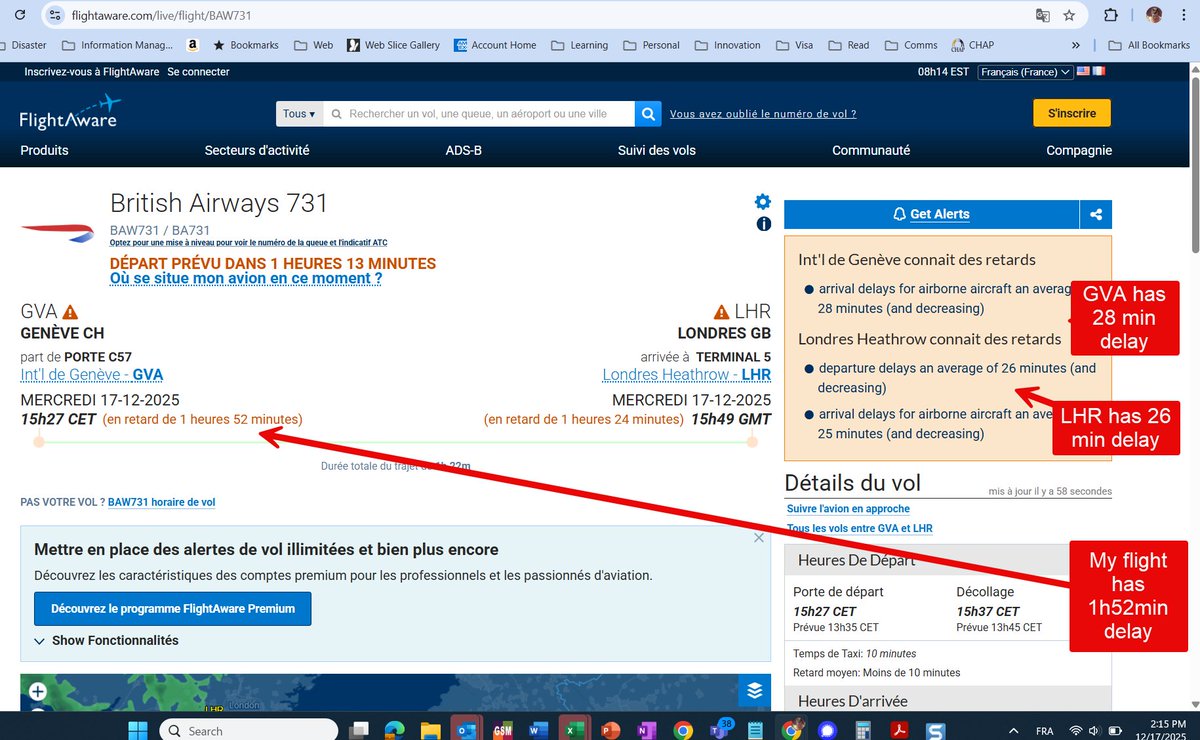Open the All Bookmarks folder
The width and height of the screenshot is (1200, 740).
point(1149,45)
